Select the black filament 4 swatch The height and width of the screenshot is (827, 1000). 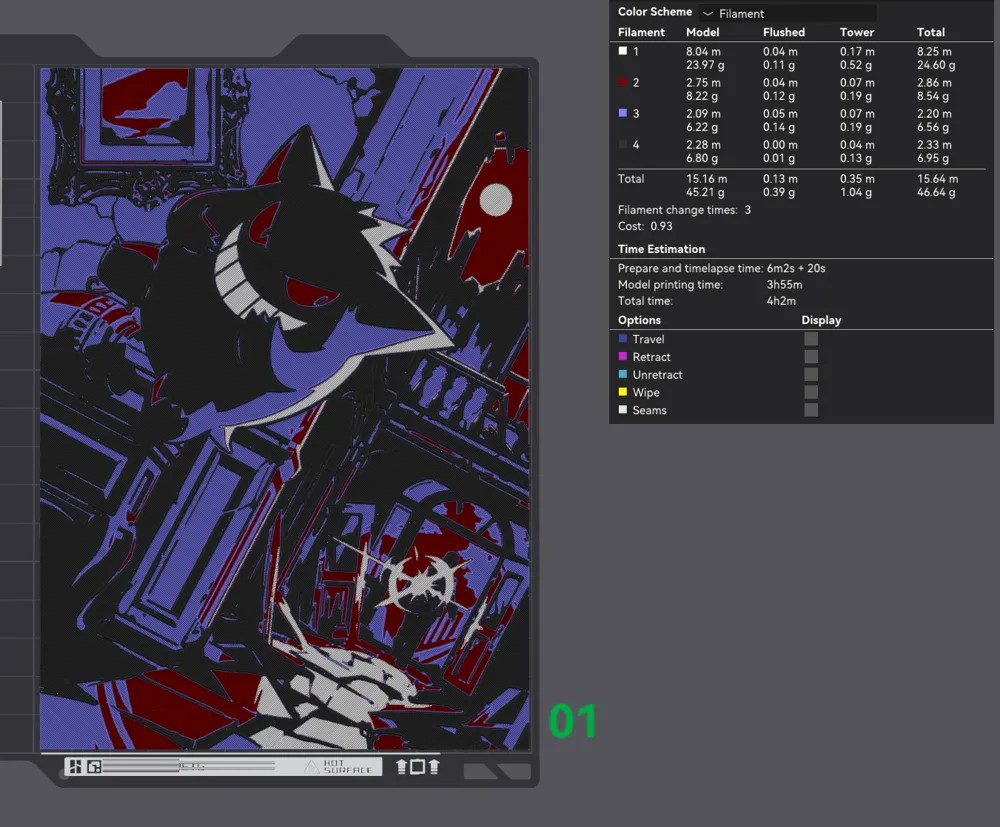(x=623, y=145)
